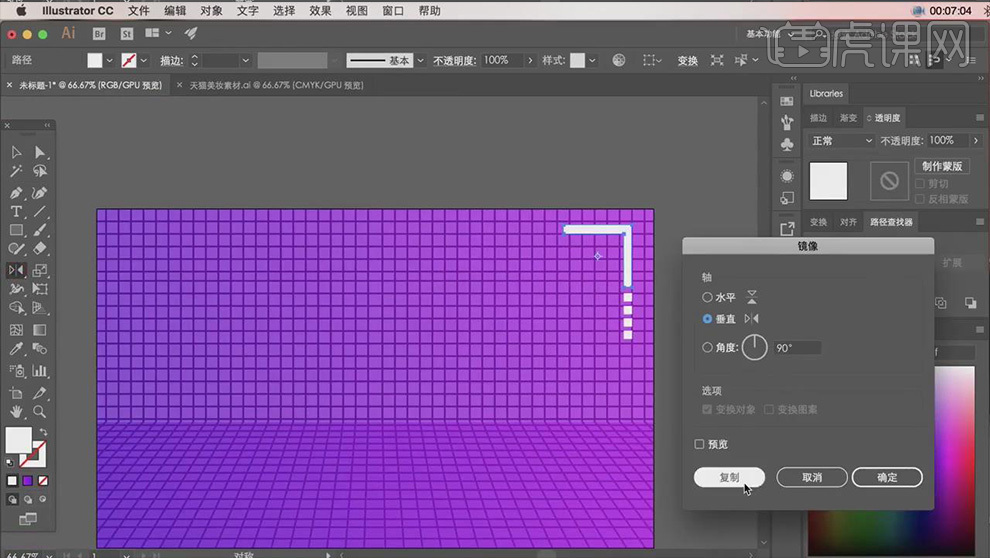Swap fill and stroke colors

coord(44,432)
